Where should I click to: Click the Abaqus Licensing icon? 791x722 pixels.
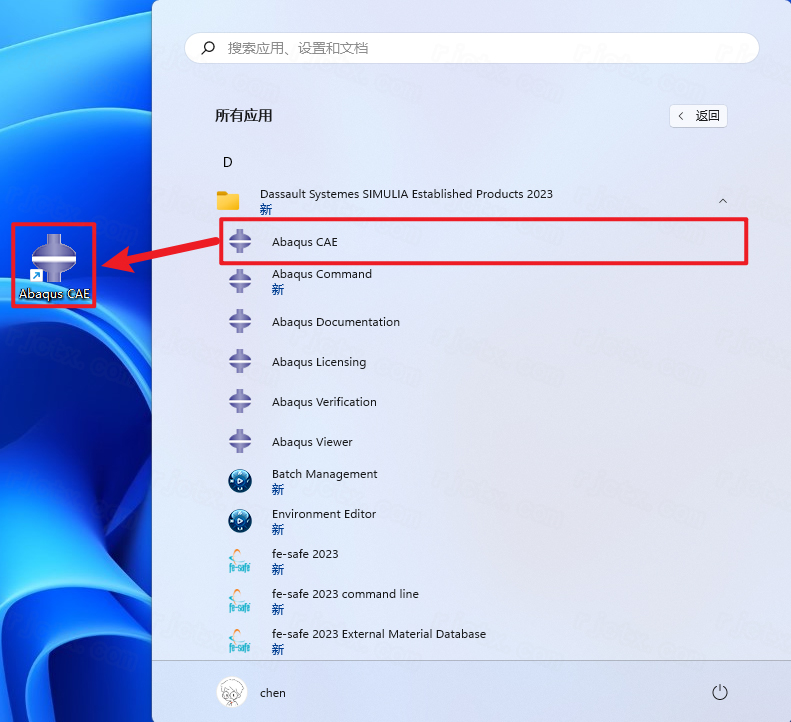coord(240,362)
